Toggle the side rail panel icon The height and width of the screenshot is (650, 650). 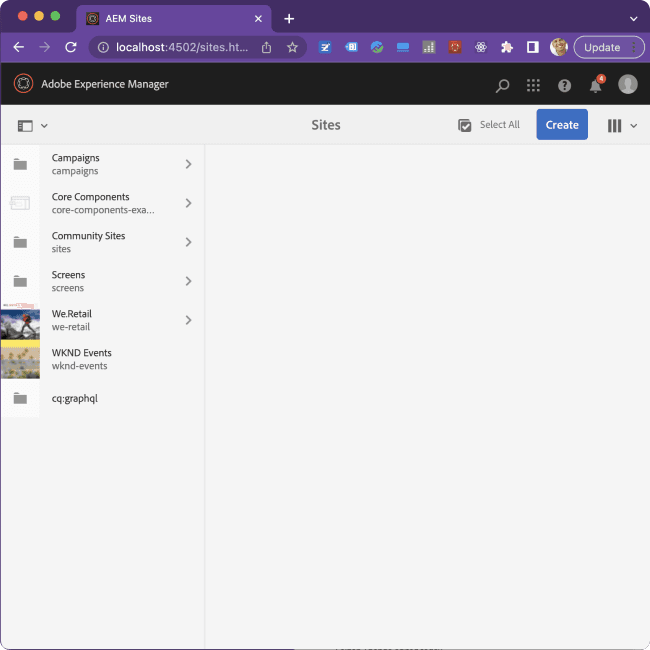tap(25, 126)
